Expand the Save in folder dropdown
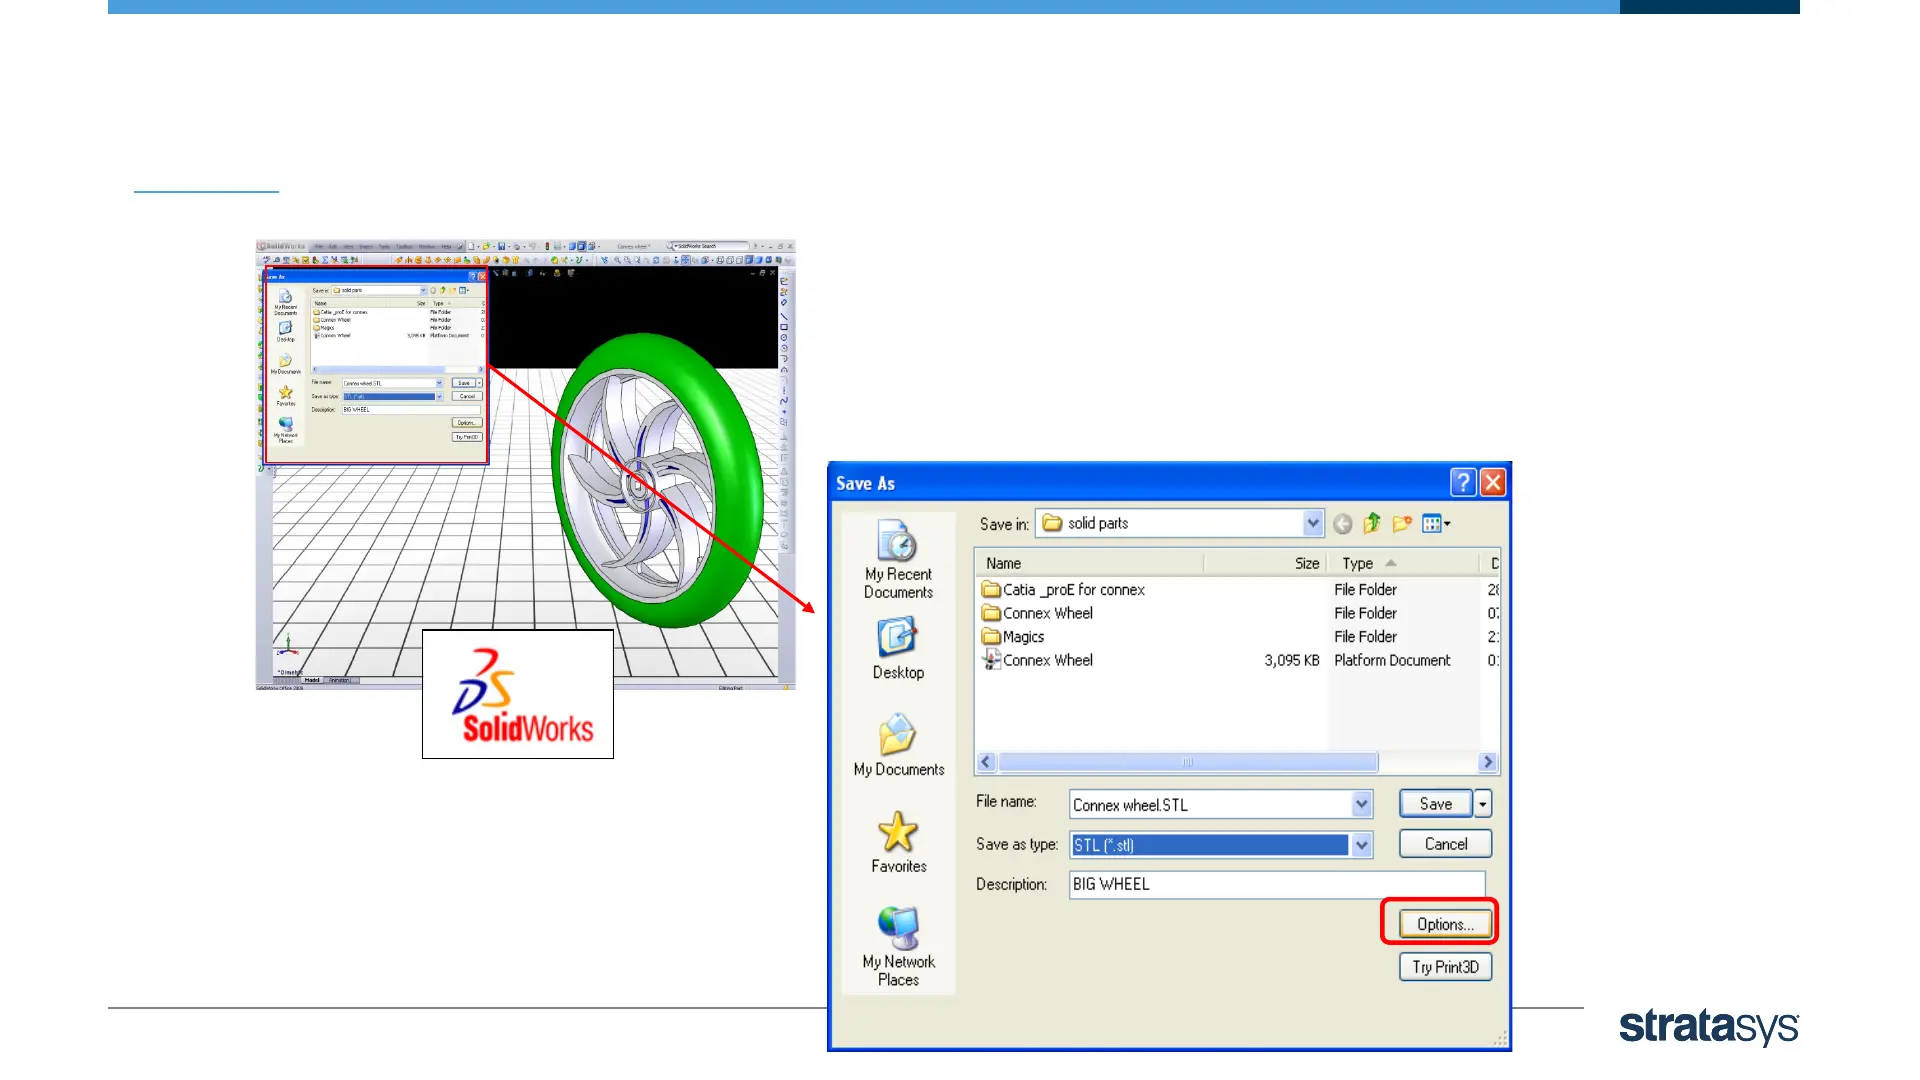The width and height of the screenshot is (1920, 1080). (x=1312, y=523)
